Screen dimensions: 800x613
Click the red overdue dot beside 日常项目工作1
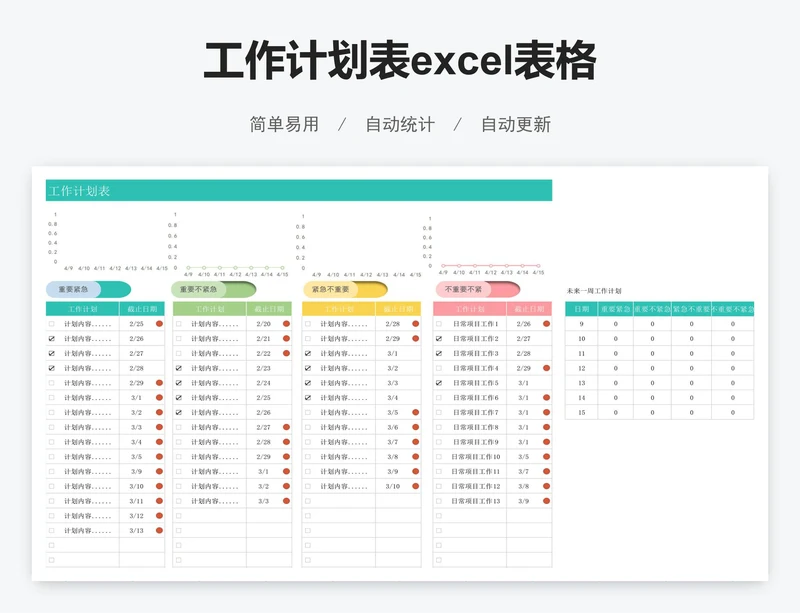[546, 324]
